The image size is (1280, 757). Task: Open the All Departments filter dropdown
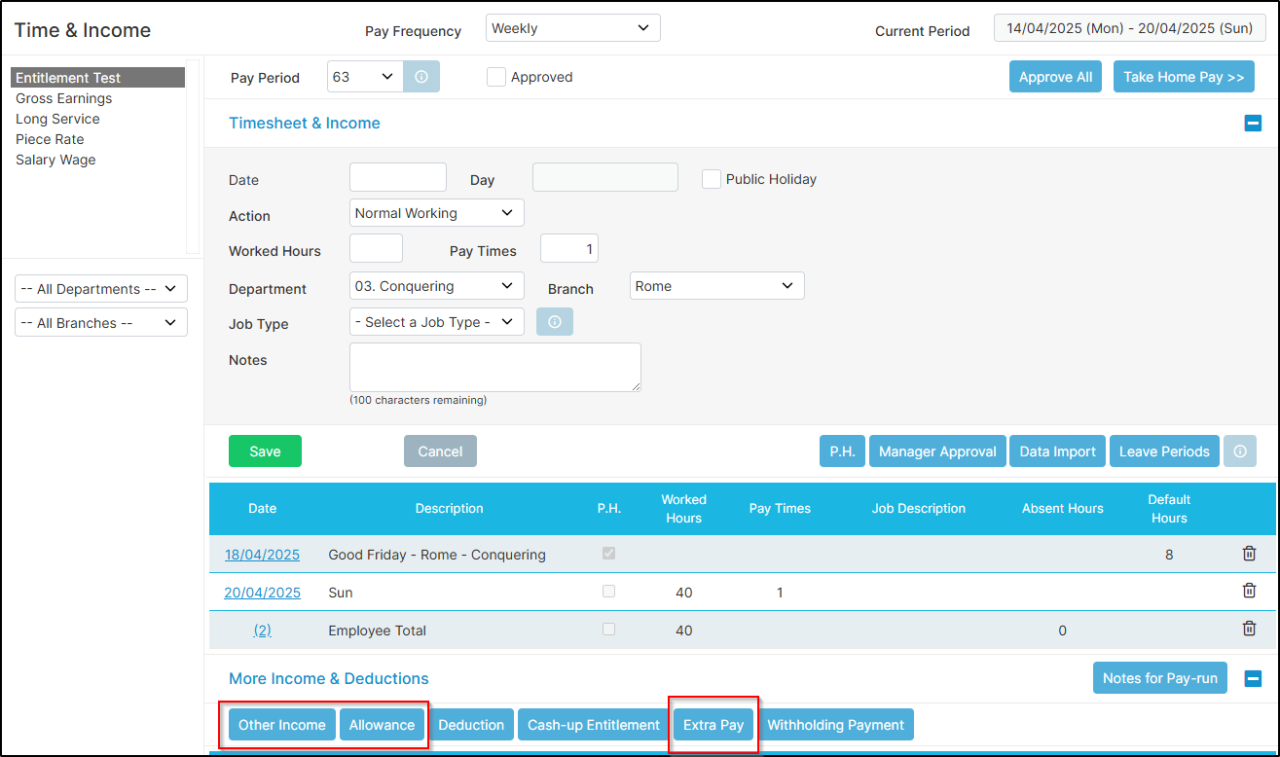[x=100, y=288]
